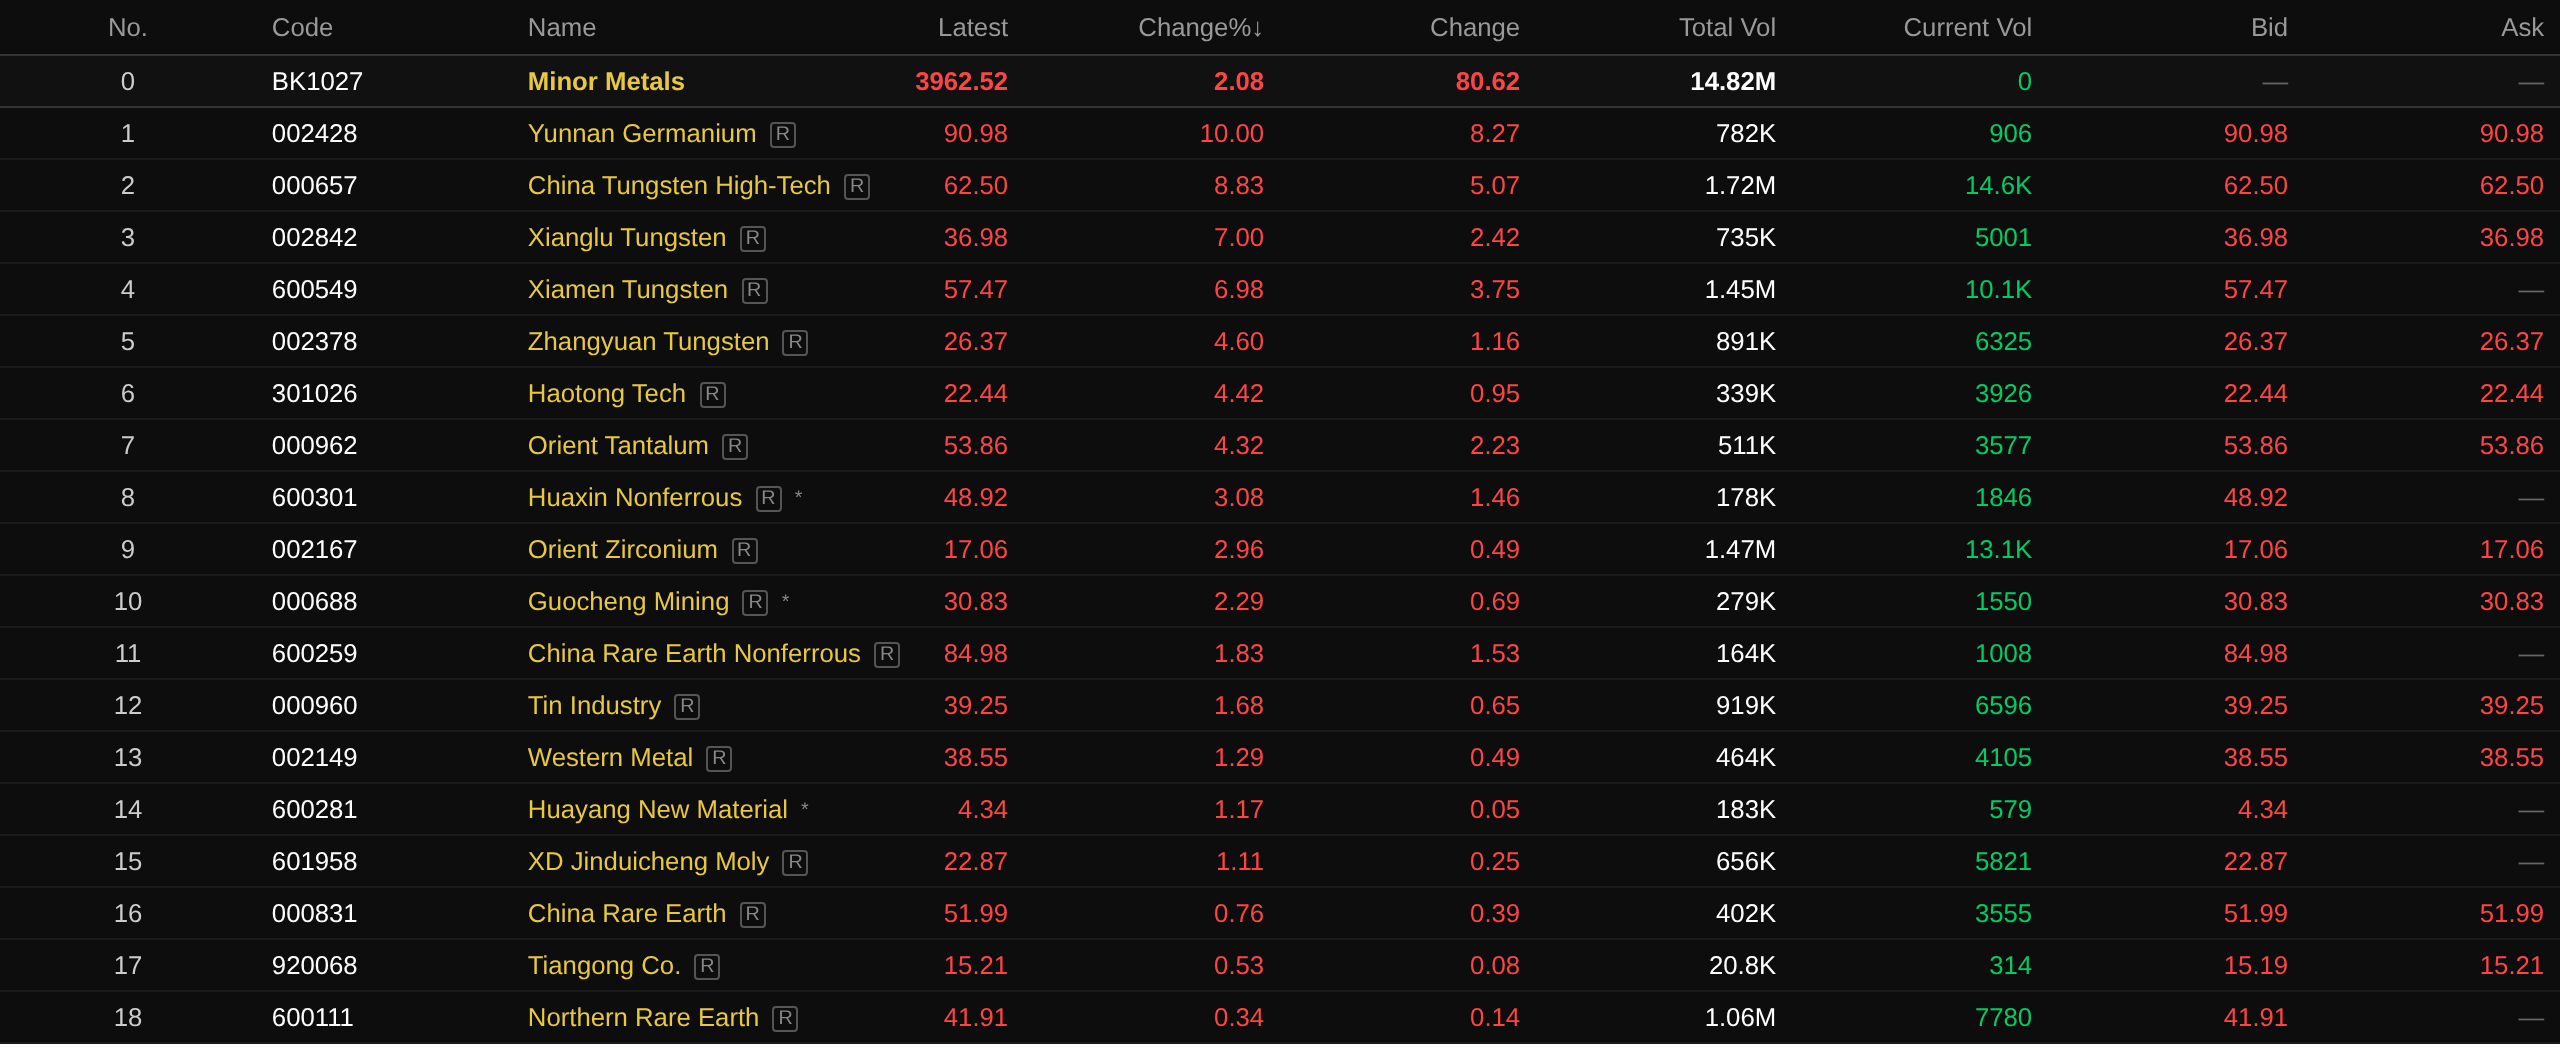This screenshot has width=2560, height=1060.
Task: Open the Minor Metals sector row
Action: click(x=1280, y=81)
